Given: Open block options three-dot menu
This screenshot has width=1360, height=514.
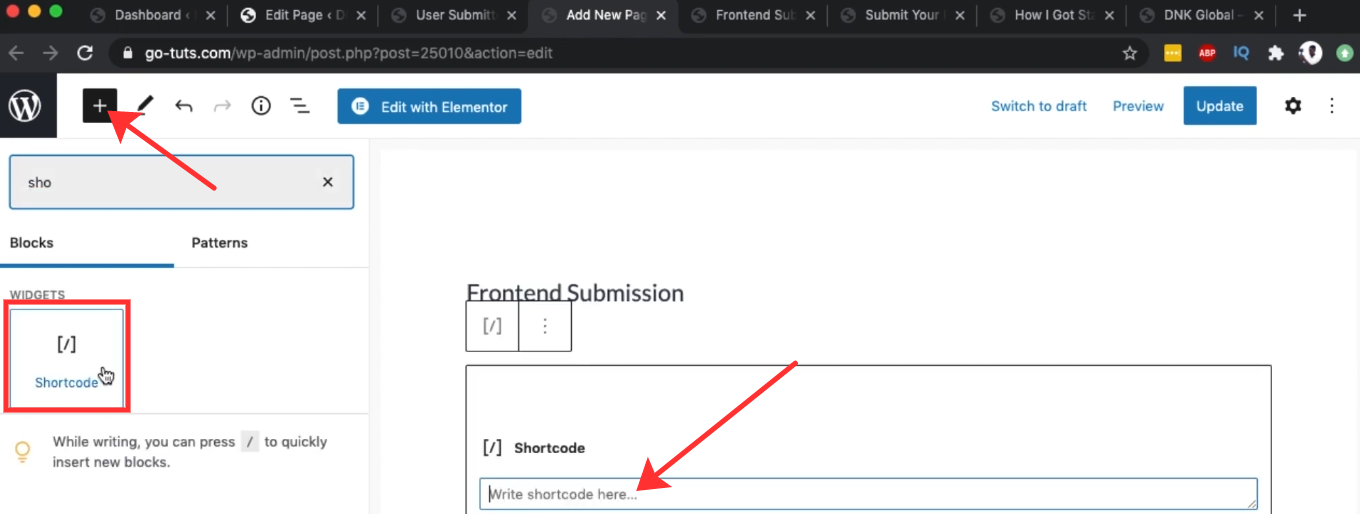Looking at the screenshot, I should [x=545, y=326].
